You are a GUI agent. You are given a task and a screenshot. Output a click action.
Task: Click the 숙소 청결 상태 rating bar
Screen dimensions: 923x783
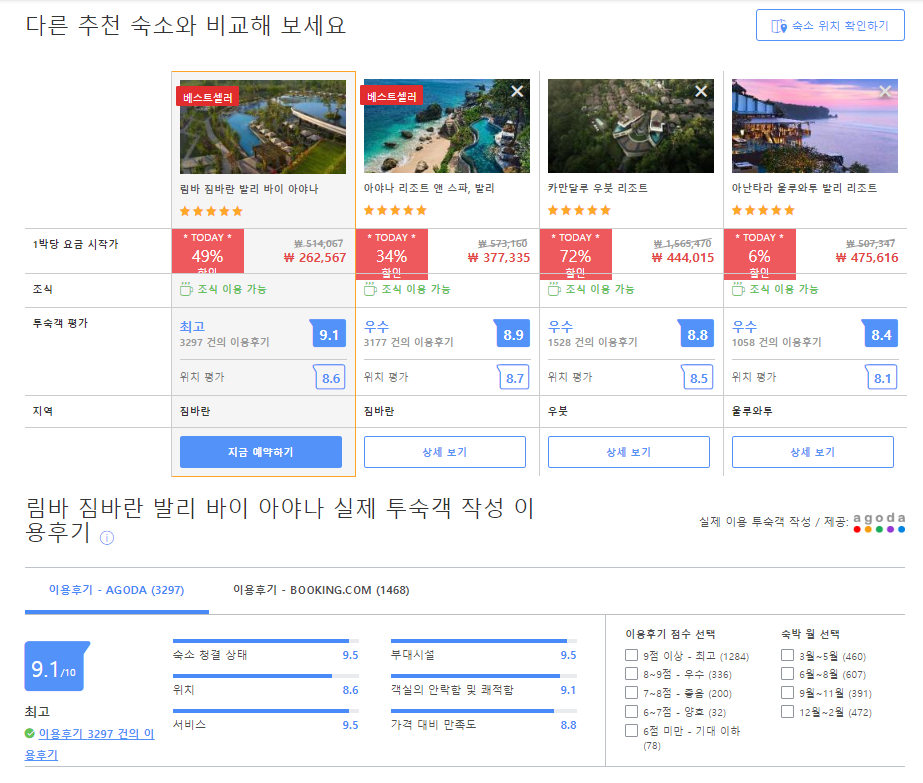(x=265, y=641)
